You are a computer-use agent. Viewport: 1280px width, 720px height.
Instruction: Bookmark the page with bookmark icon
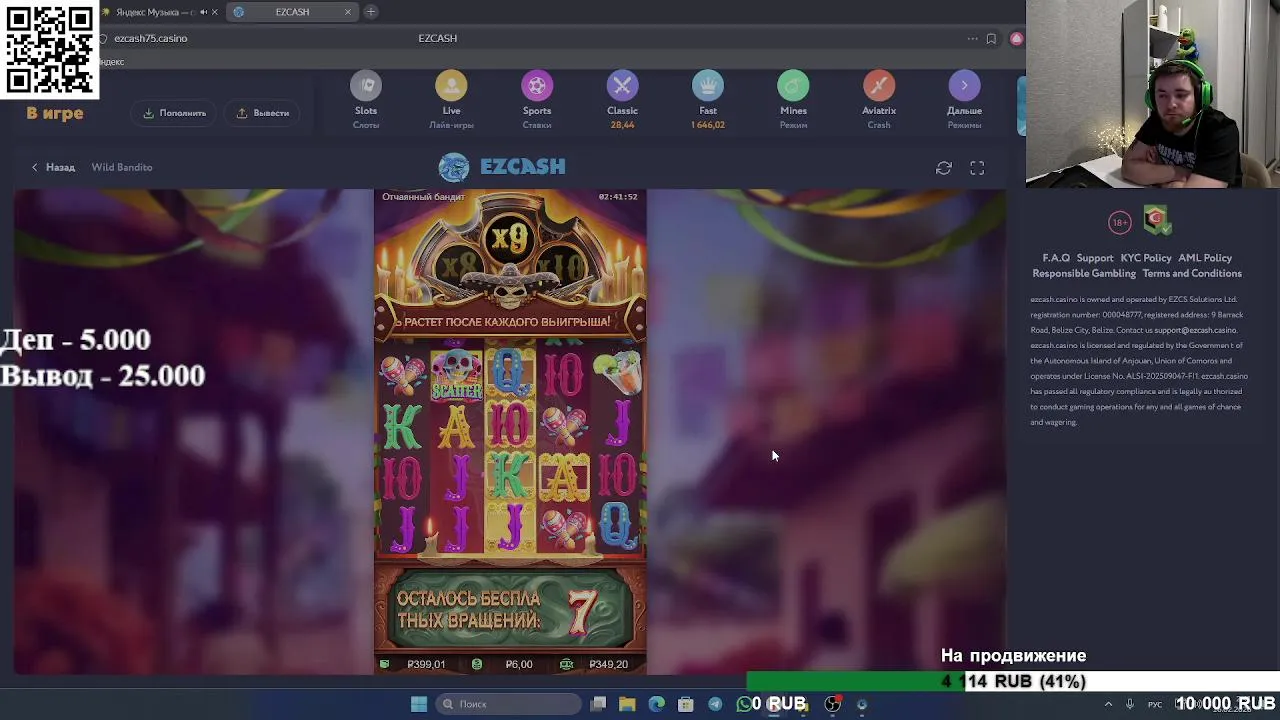pos(991,38)
